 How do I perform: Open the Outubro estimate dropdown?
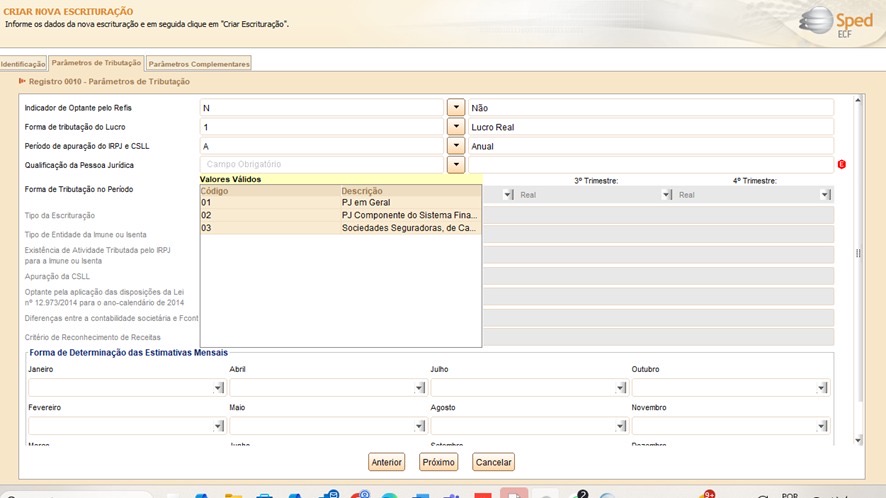click(822, 388)
